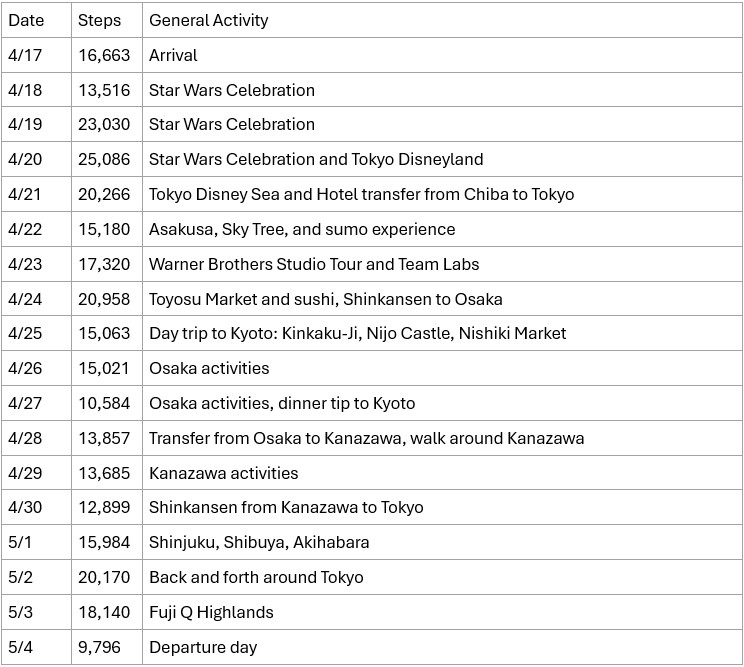
Task: Select the Day trip to Kyoto cell
Action: [x=357, y=333]
